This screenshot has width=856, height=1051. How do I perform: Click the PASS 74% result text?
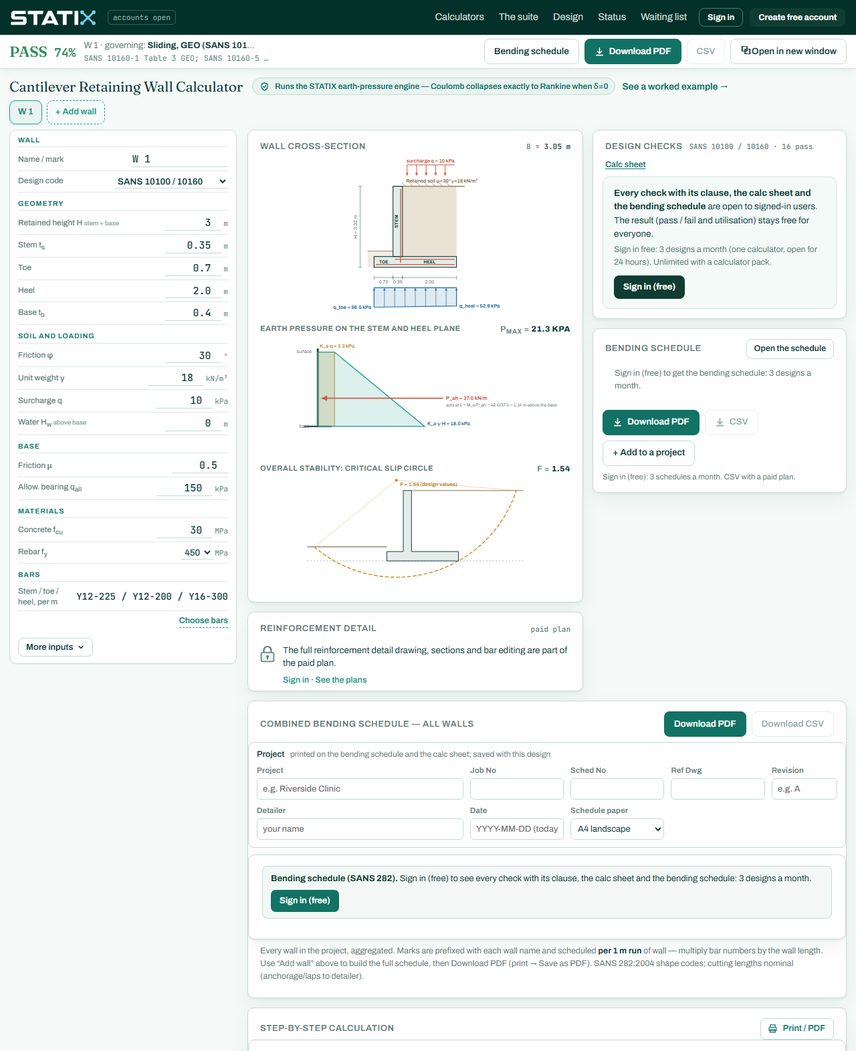click(43, 52)
